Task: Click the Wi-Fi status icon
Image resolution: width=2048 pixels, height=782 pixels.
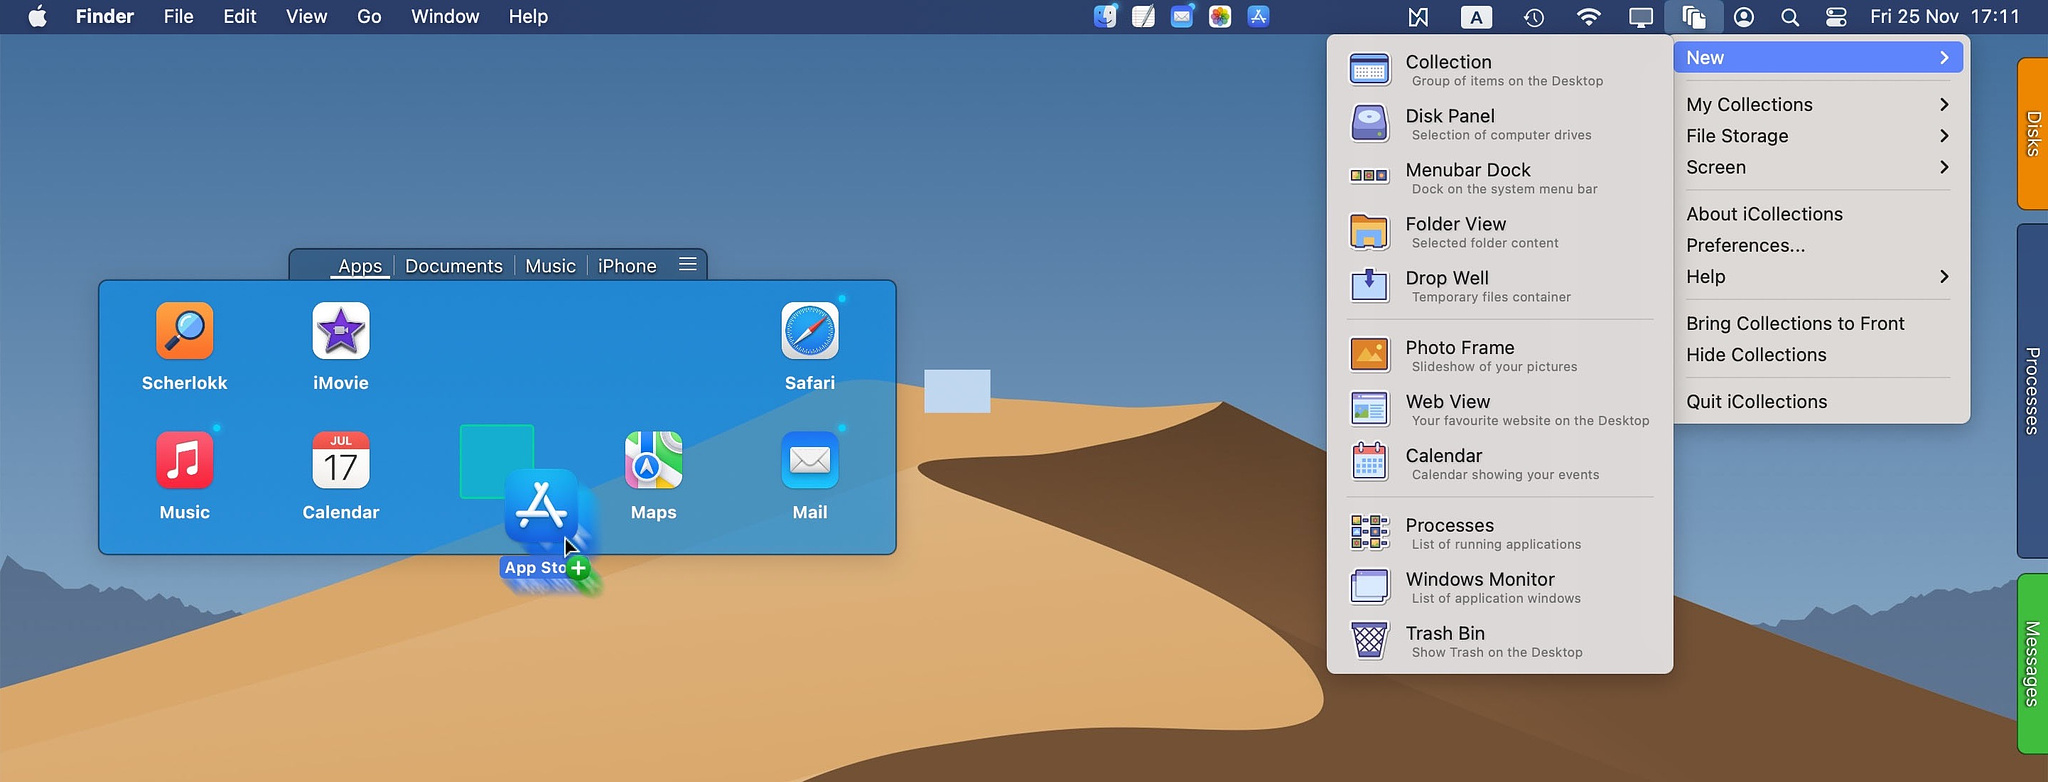Action: pyautogui.click(x=1588, y=17)
